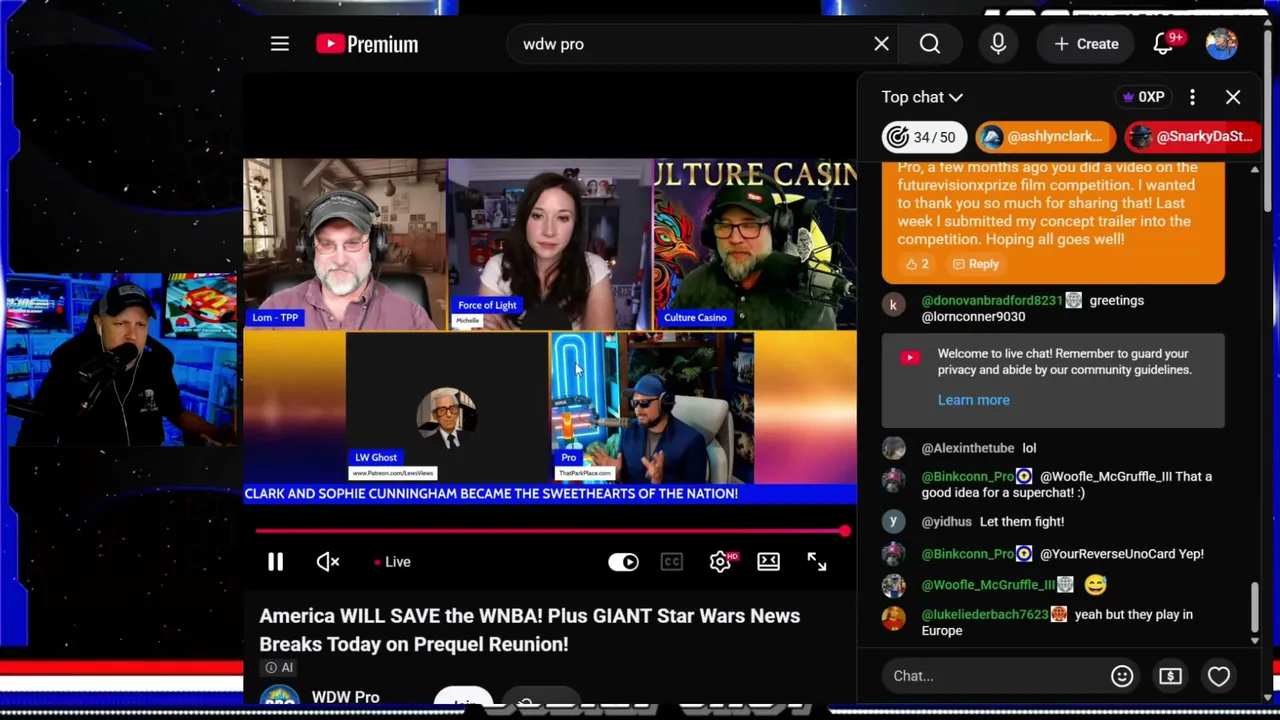Open @donovanbradford8231 author name in chat
The image size is (1280, 720).
click(x=992, y=300)
